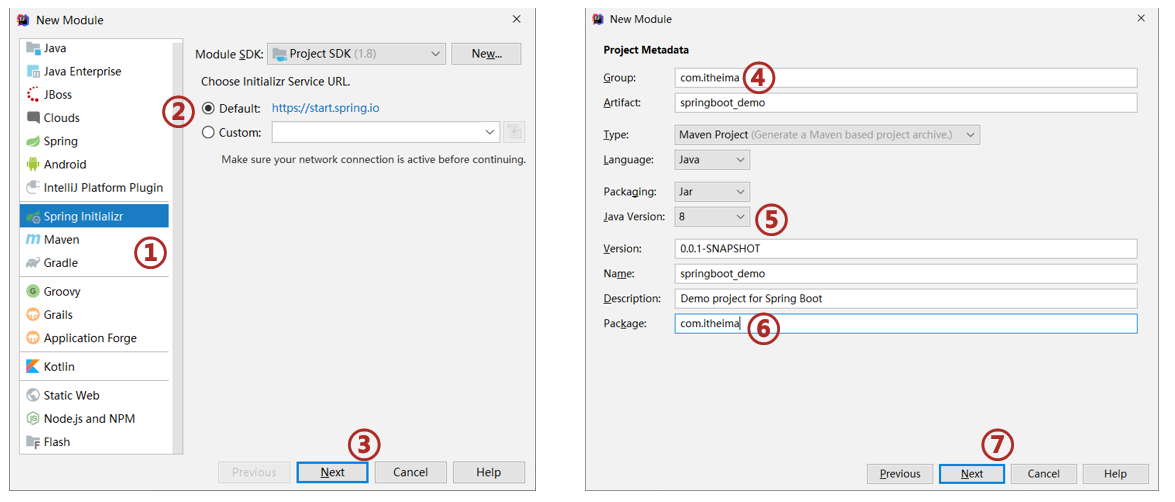Pick the Android module icon
Image resolution: width=1175 pixels, height=502 pixels.
pos(33,164)
